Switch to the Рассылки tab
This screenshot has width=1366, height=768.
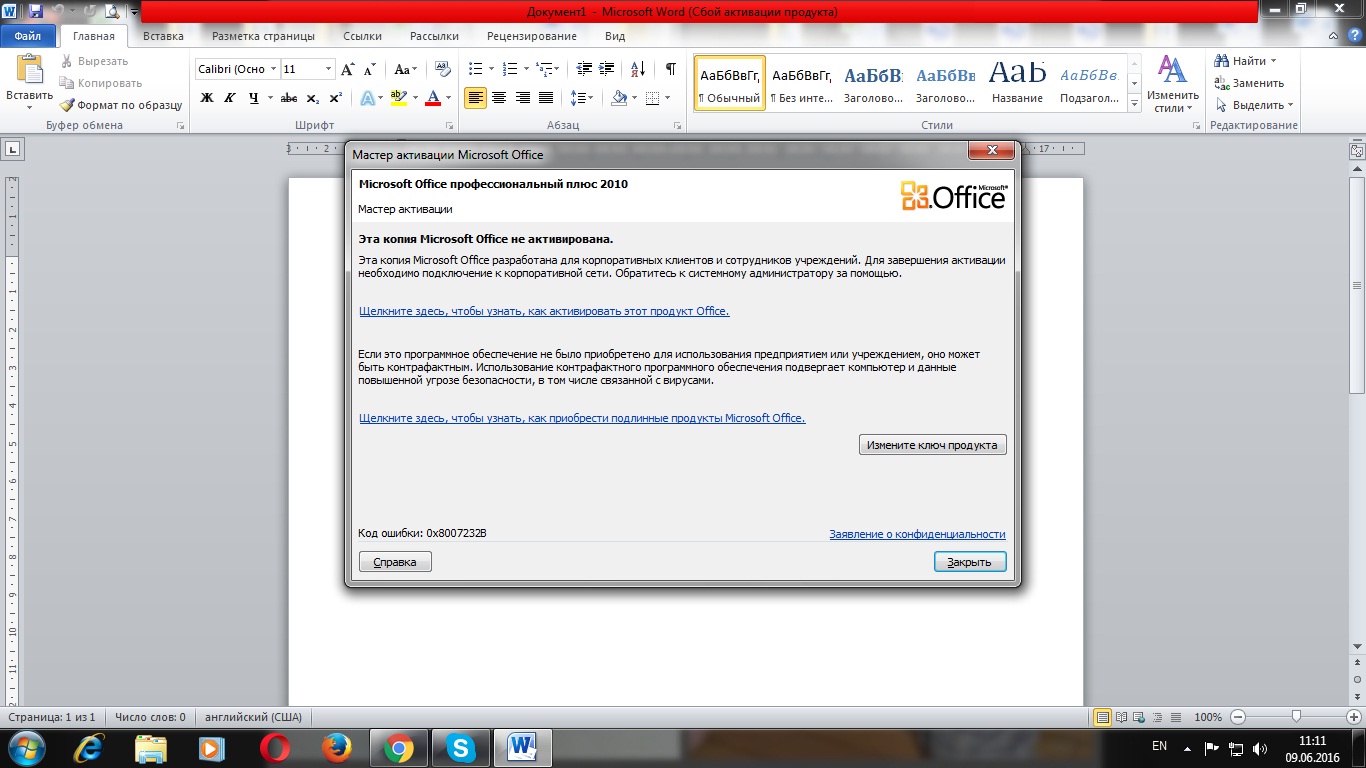pos(434,36)
